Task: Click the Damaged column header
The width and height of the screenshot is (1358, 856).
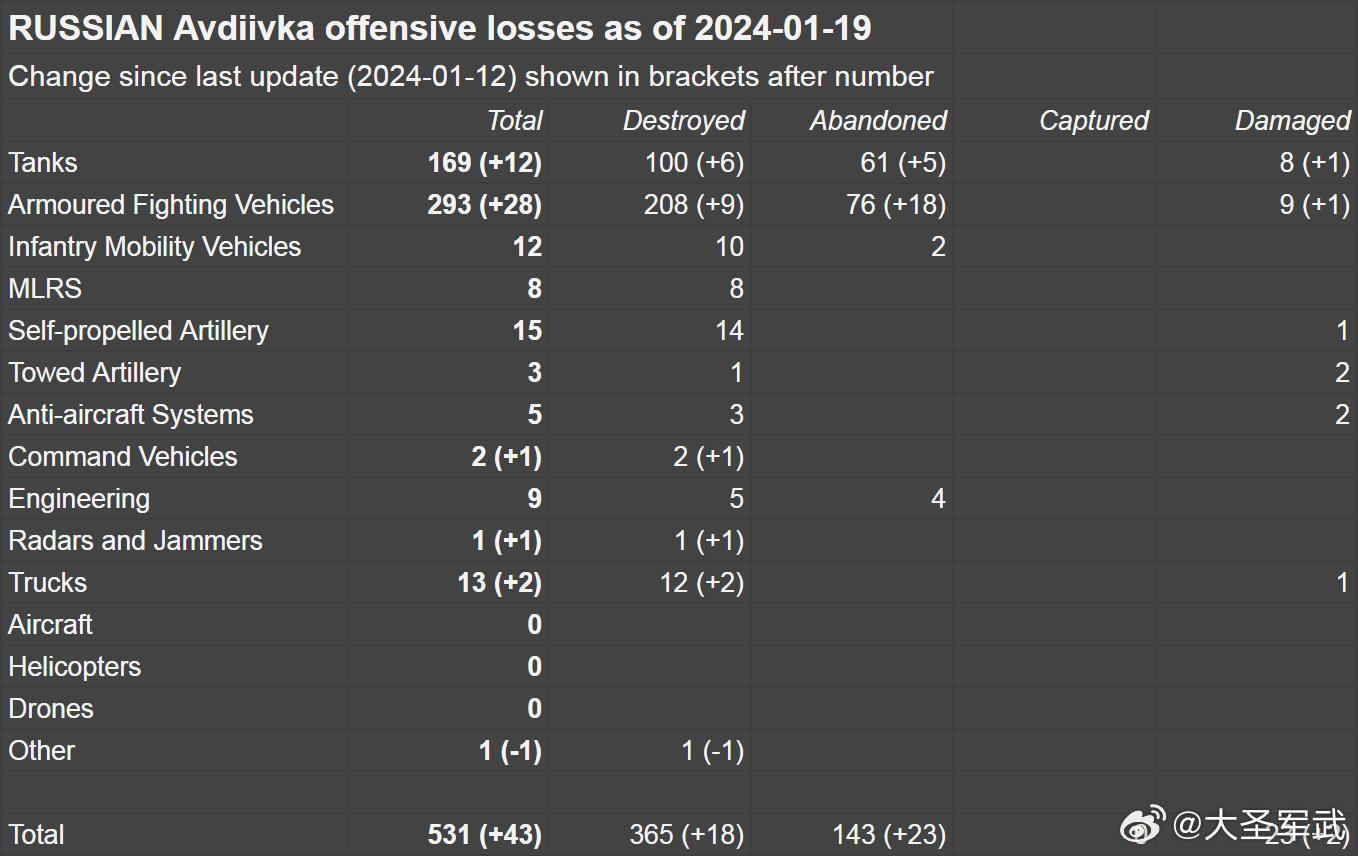Action: pyautogui.click(x=1292, y=121)
